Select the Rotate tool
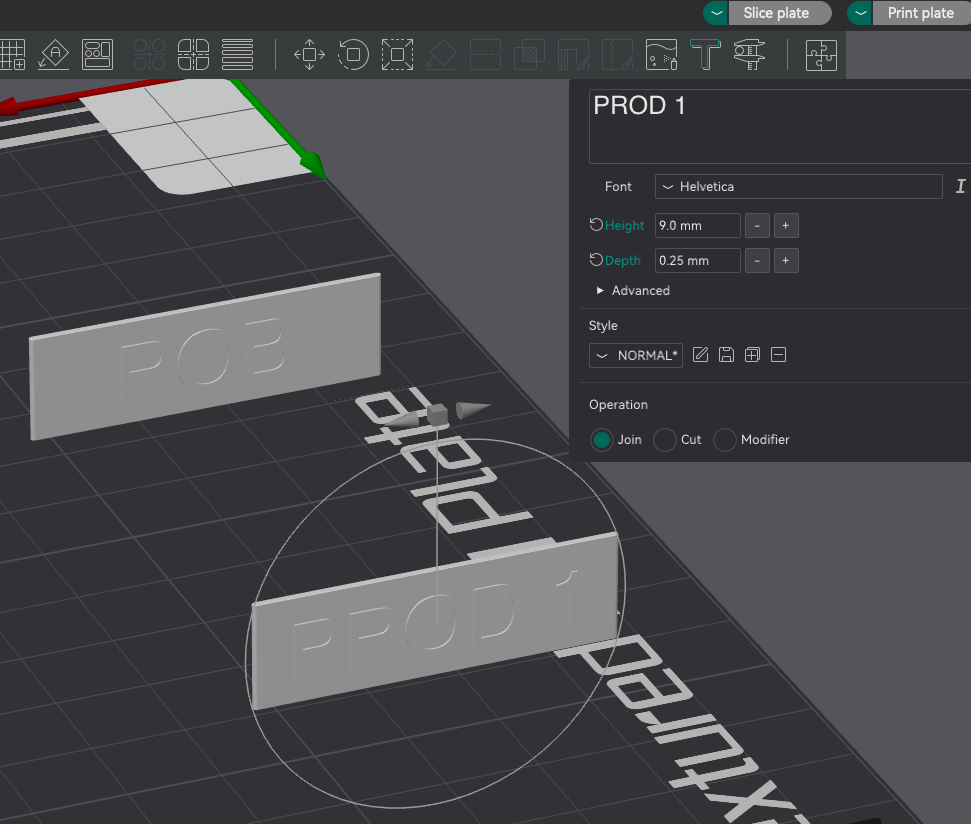This screenshot has width=971, height=824. [353, 54]
